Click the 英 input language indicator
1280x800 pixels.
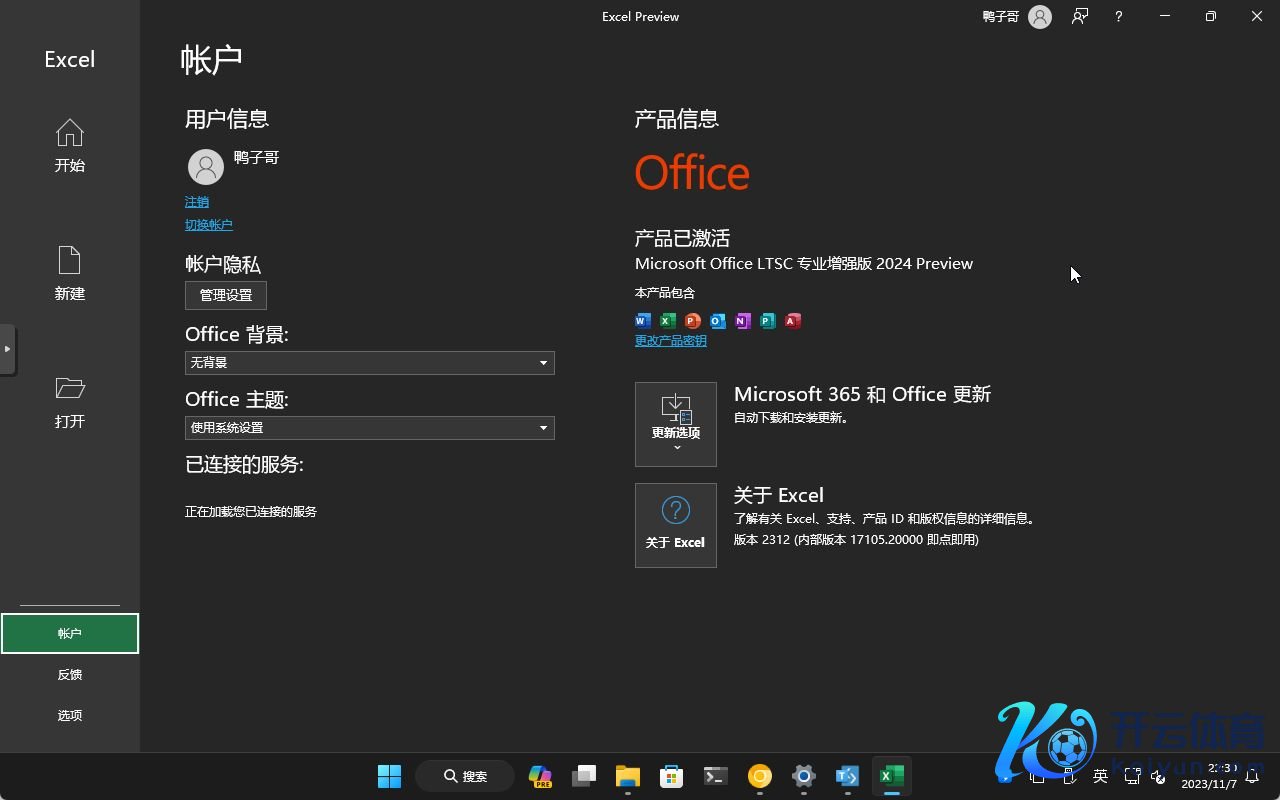point(1101,776)
